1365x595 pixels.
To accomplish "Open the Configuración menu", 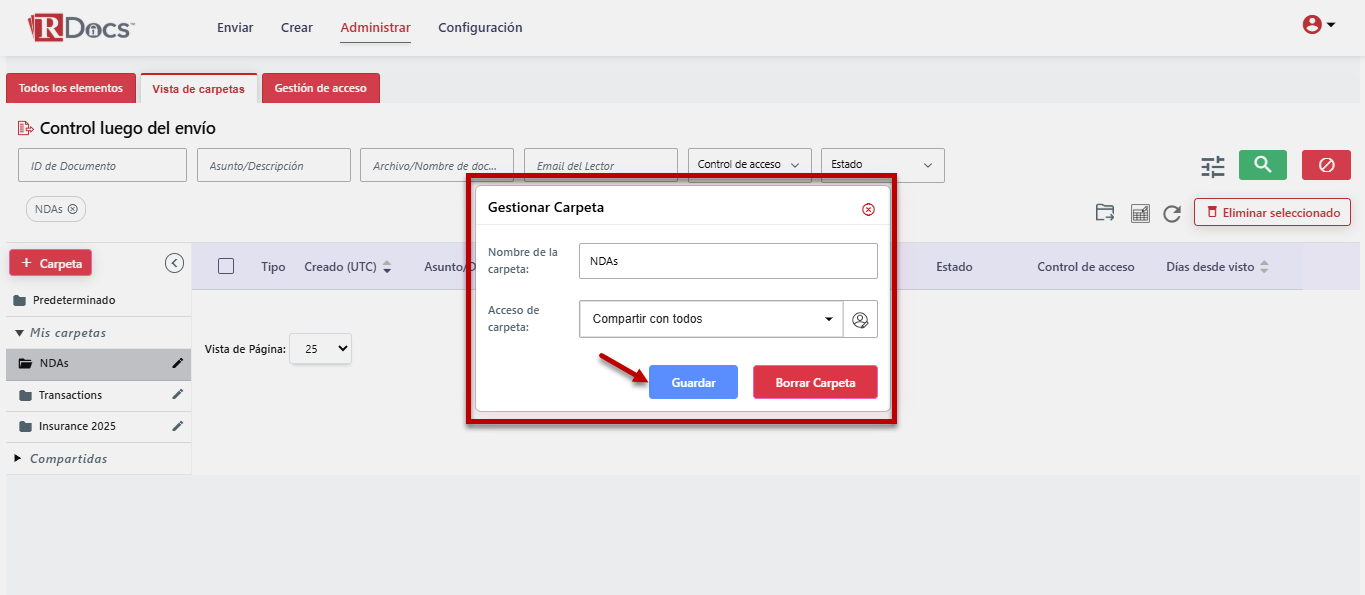I will tap(480, 28).
